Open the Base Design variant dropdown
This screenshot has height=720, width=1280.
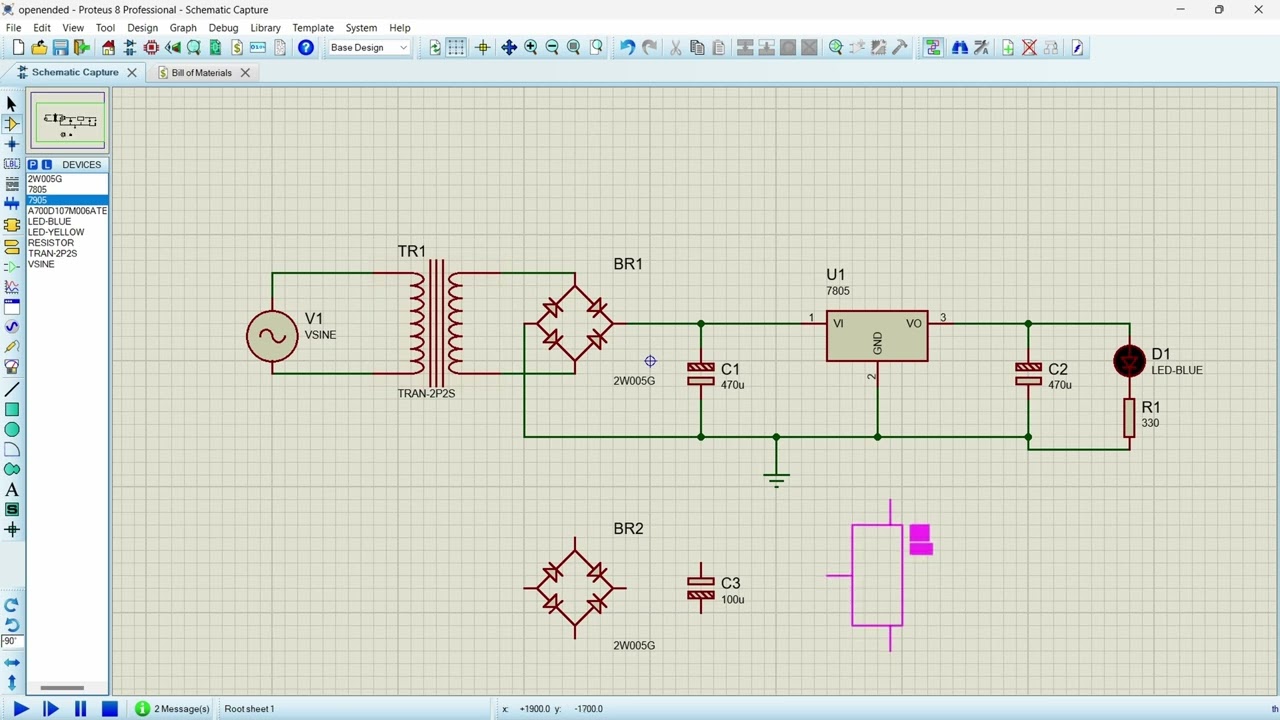tap(369, 47)
